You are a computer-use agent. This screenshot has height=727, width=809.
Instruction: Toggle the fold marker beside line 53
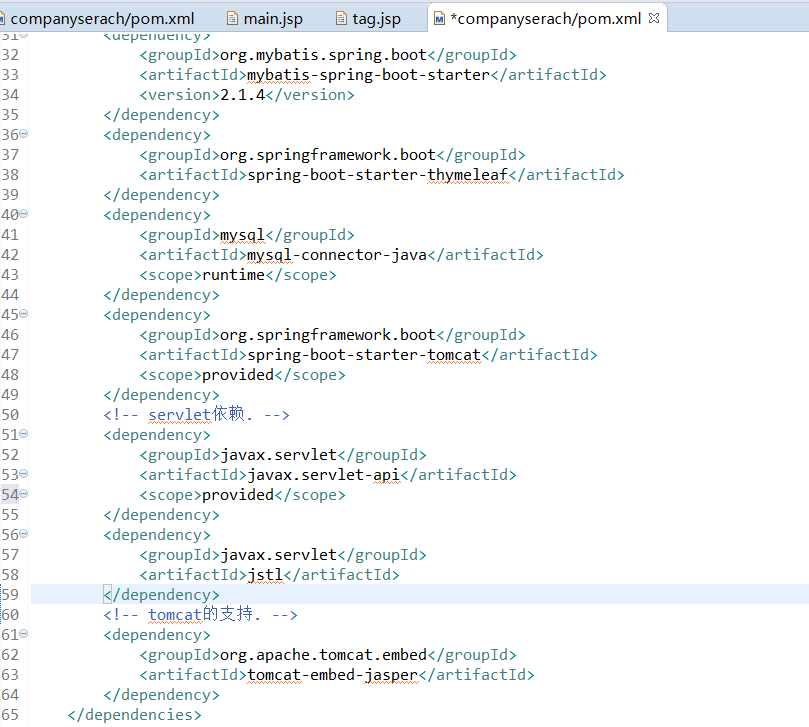(22, 474)
